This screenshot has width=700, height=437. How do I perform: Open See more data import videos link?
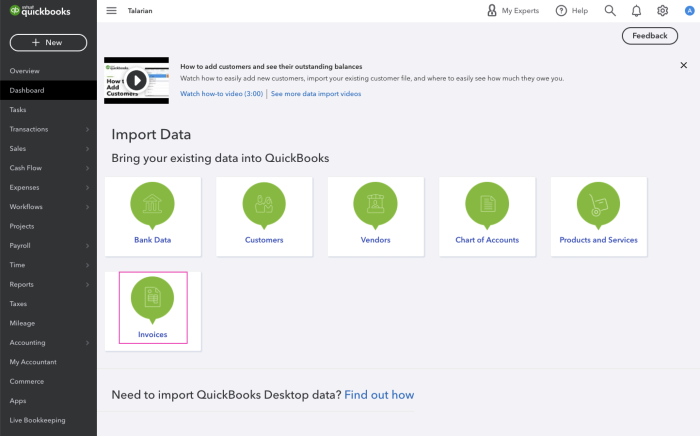316,94
